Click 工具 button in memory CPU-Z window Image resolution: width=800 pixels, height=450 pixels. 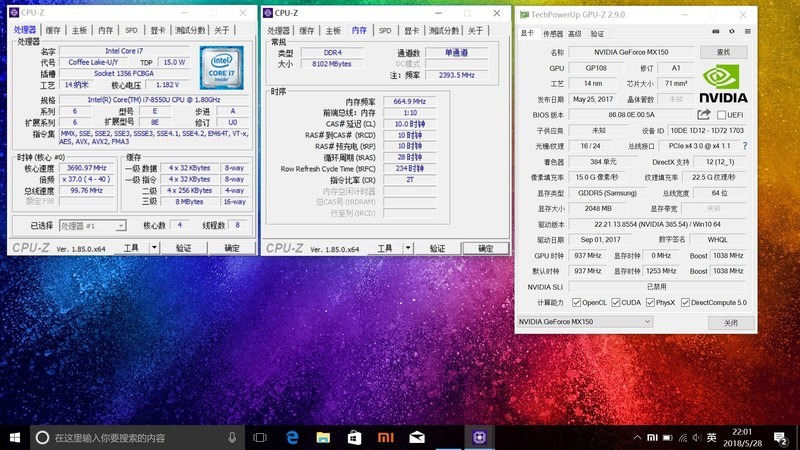coord(385,248)
